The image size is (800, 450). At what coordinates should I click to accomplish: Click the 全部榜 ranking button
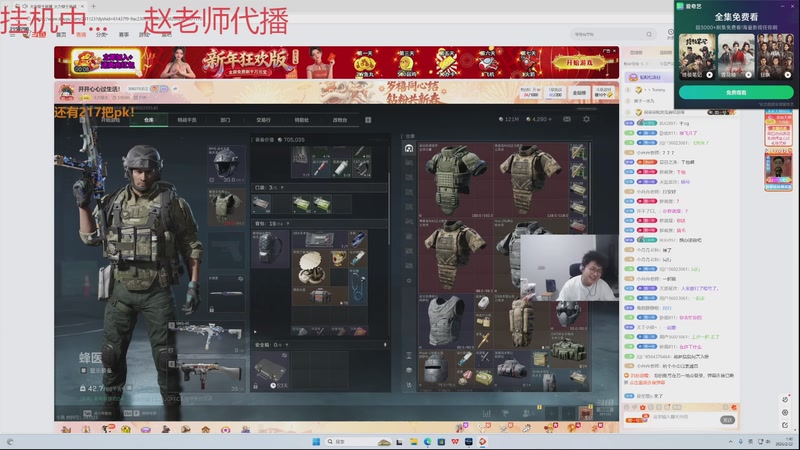[x=579, y=93]
